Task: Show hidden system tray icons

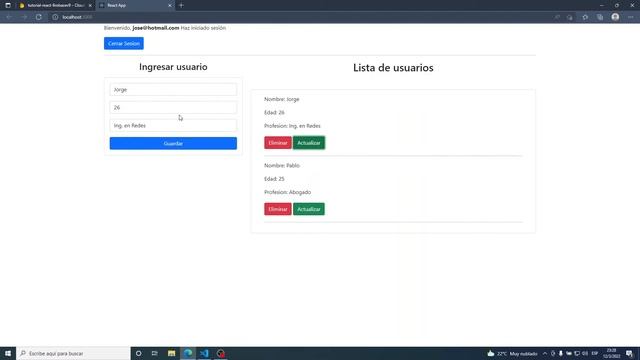Action: coord(545,353)
